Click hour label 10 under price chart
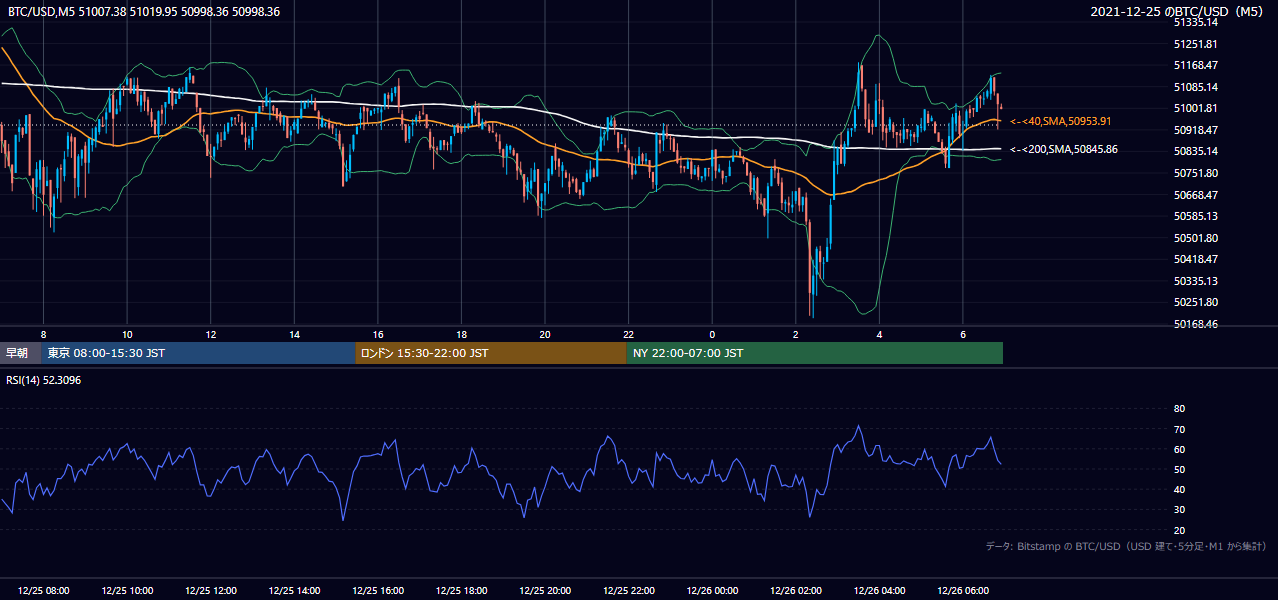 click(x=127, y=334)
